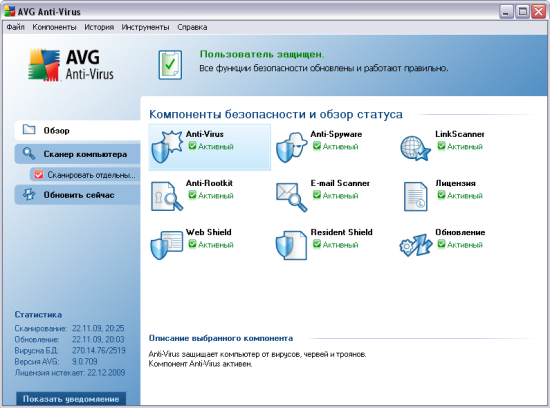The image size is (550, 408).
Task: Click the folder icon beside Обзор
Action: click(29, 129)
